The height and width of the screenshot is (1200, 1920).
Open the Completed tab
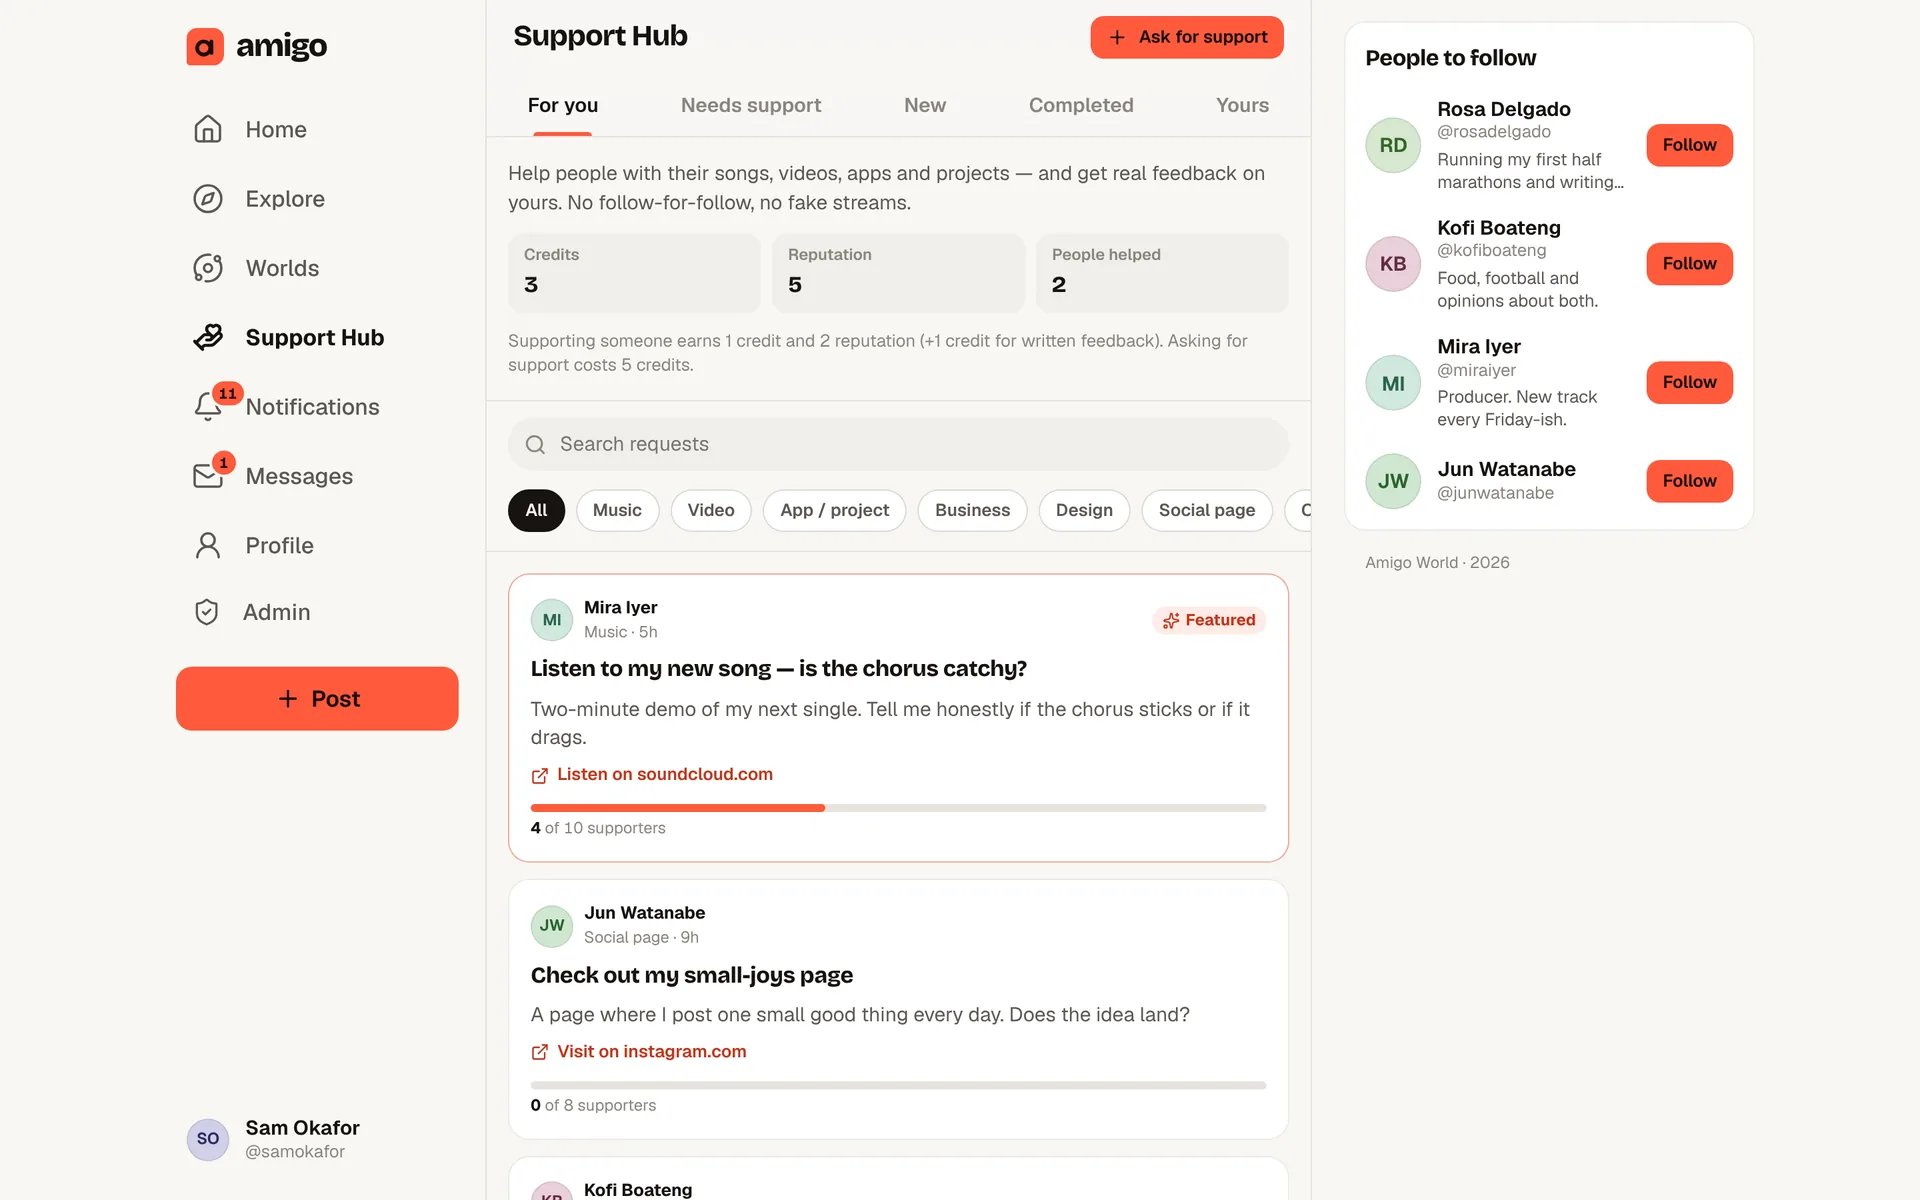1081,105
